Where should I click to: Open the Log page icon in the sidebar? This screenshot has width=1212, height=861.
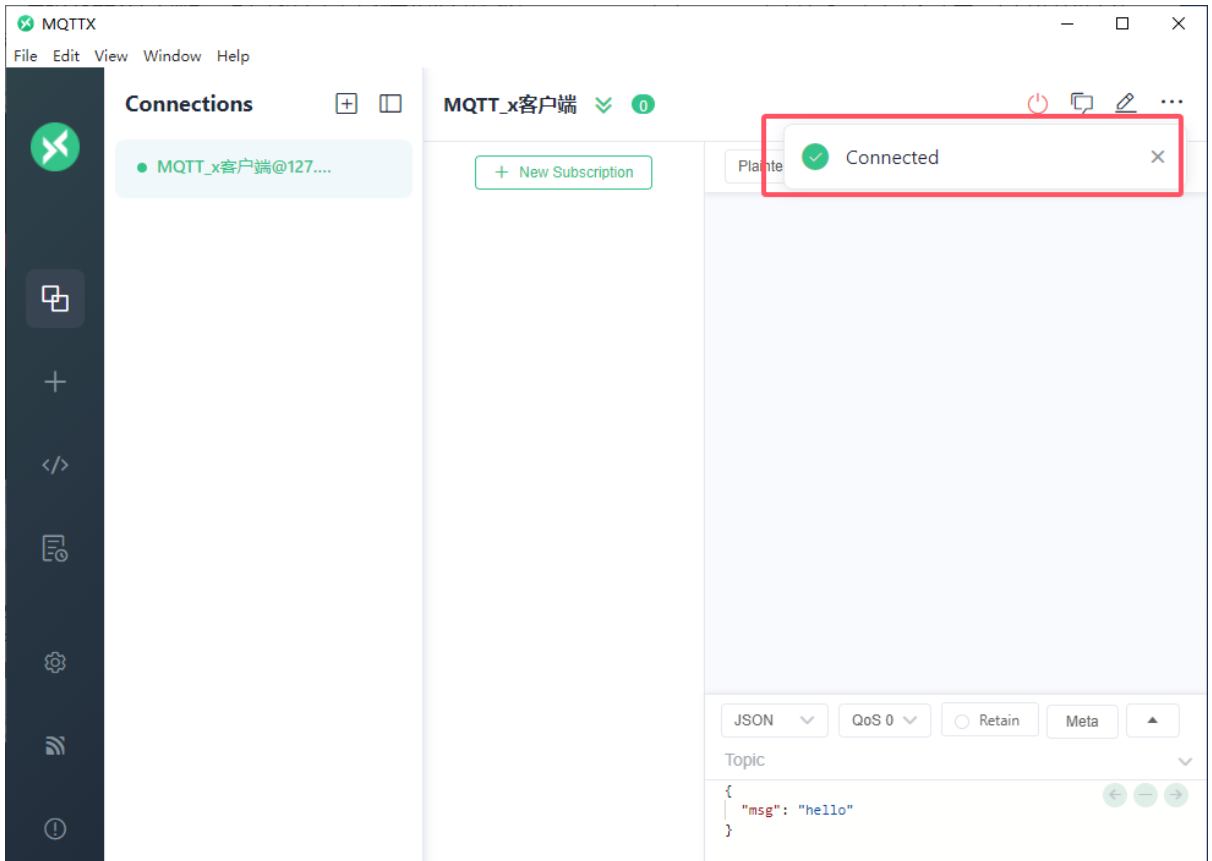coord(55,548)
